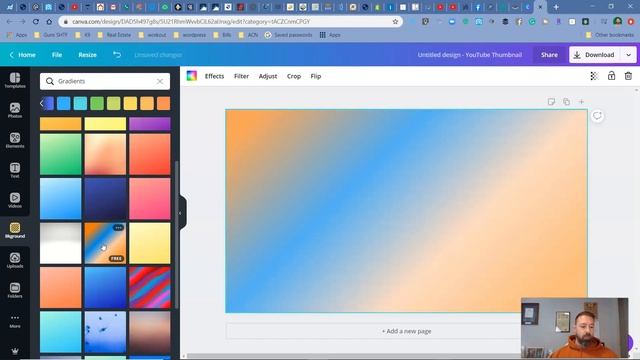Bookmark this page with star icon
640x360 pixels.
click(395, 22)
